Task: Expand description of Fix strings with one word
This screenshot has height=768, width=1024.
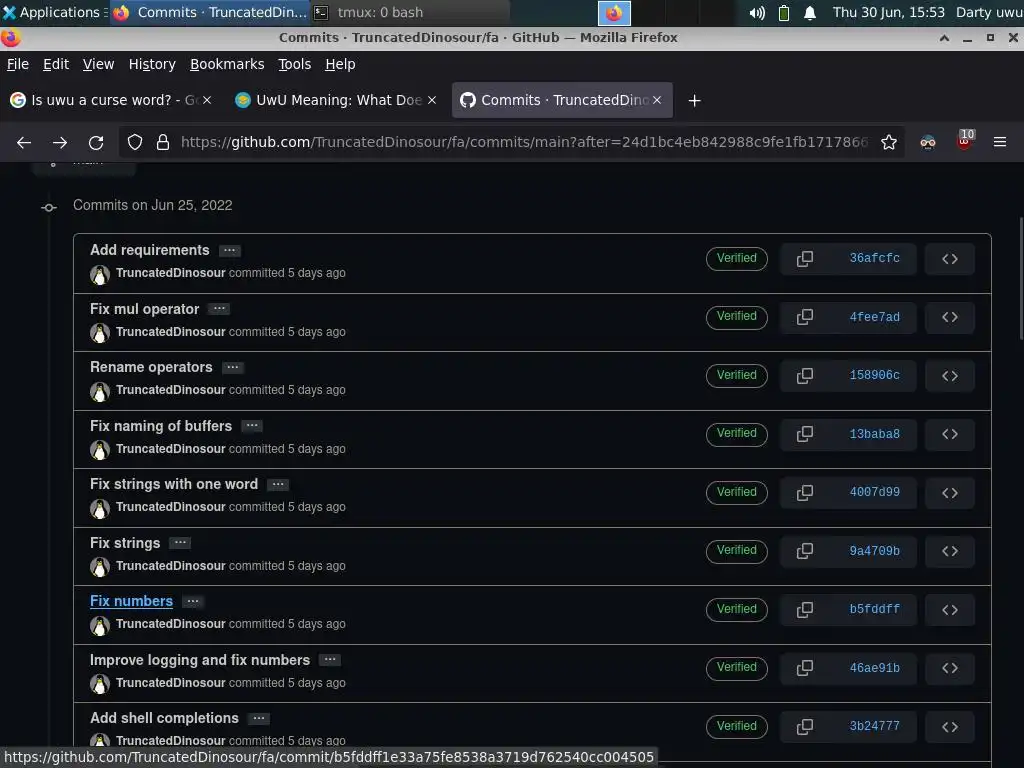Action: (x=278, y=485)
